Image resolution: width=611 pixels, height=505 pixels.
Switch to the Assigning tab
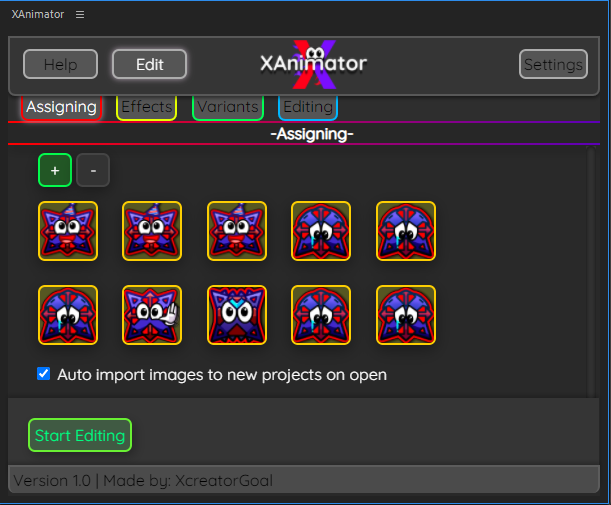[x=61, y=106]
